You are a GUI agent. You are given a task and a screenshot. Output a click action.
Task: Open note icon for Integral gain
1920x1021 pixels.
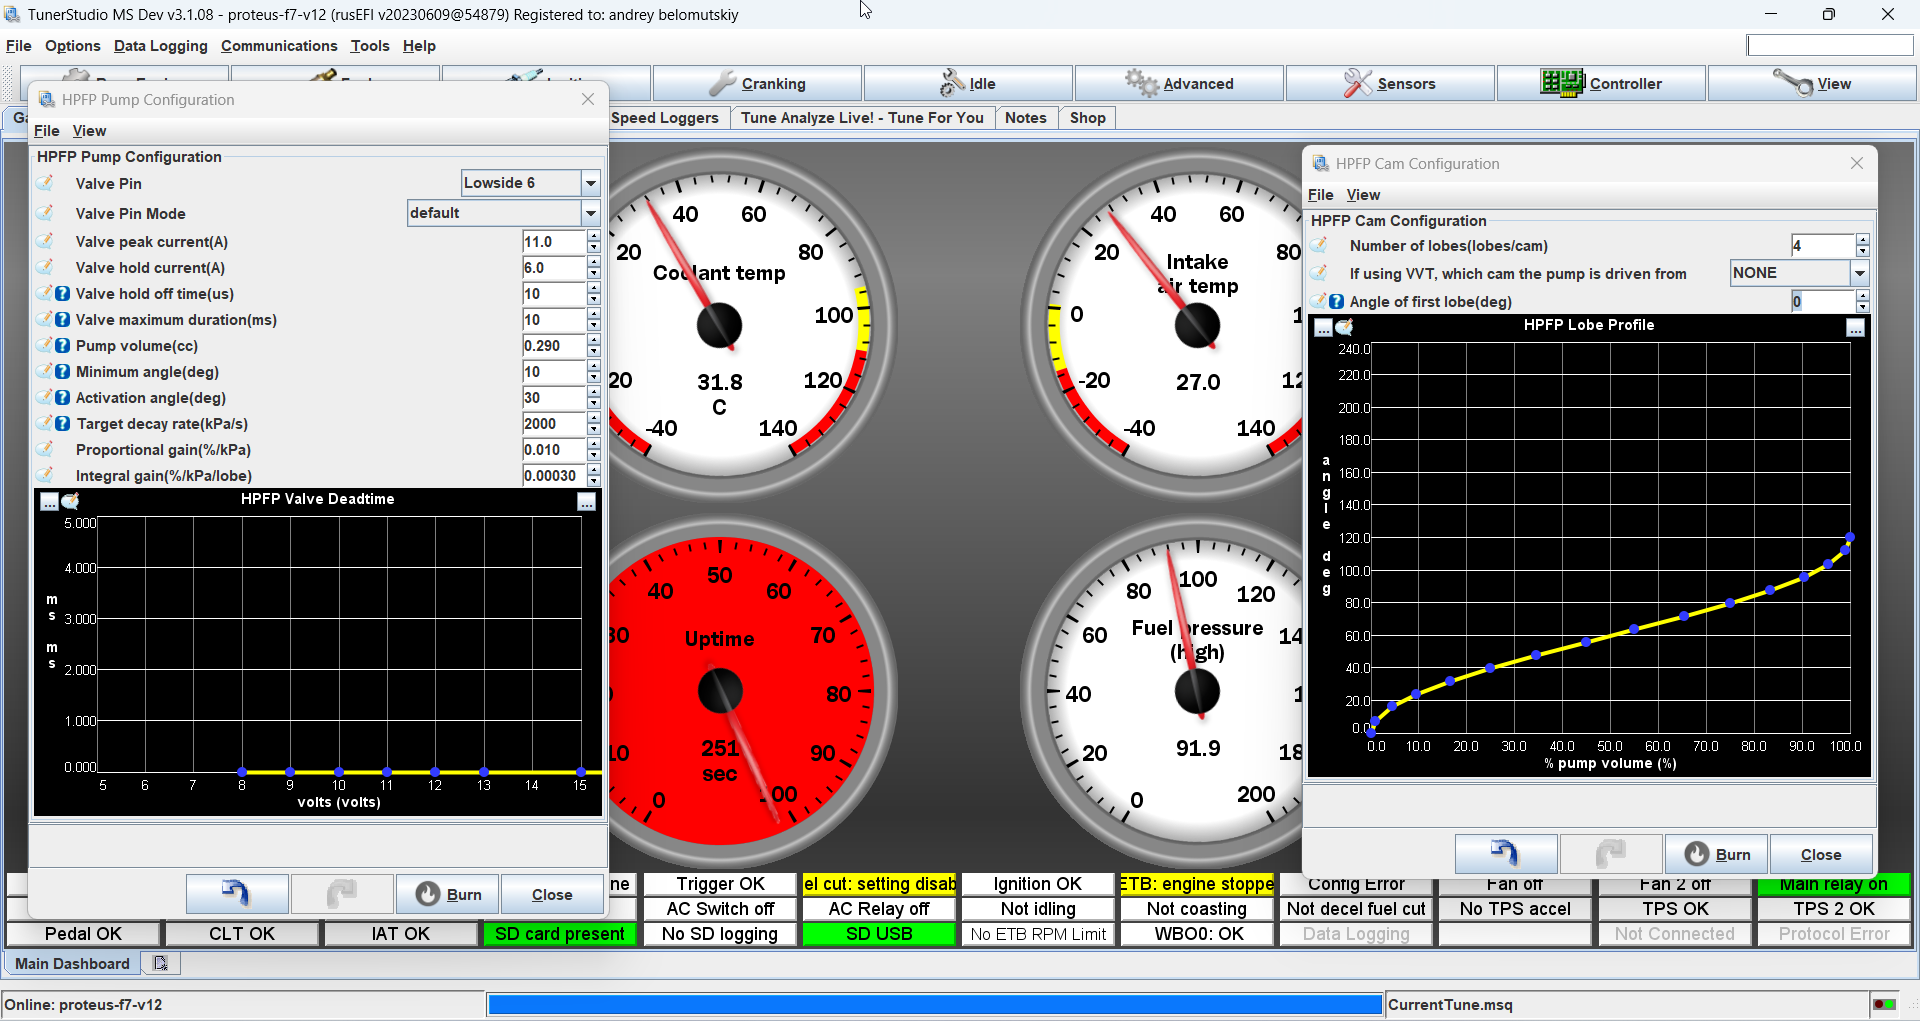(45, 475)
